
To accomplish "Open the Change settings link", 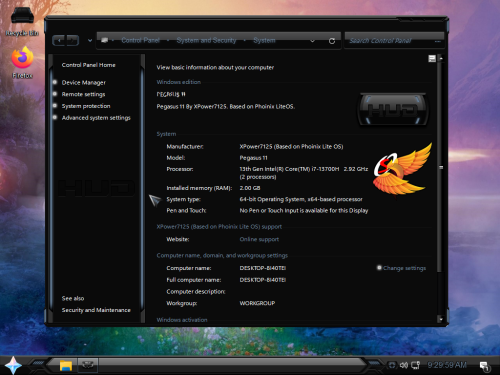I will 404,268.
